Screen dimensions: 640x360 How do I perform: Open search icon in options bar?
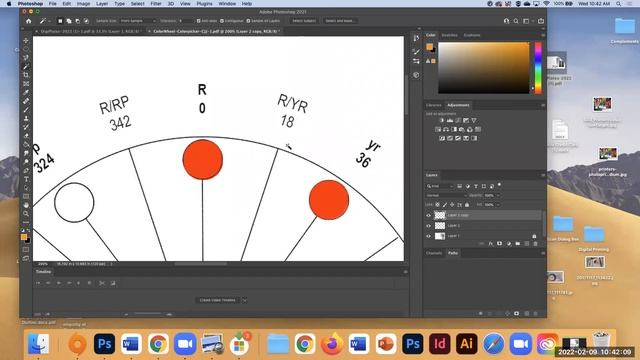[516, 21]
